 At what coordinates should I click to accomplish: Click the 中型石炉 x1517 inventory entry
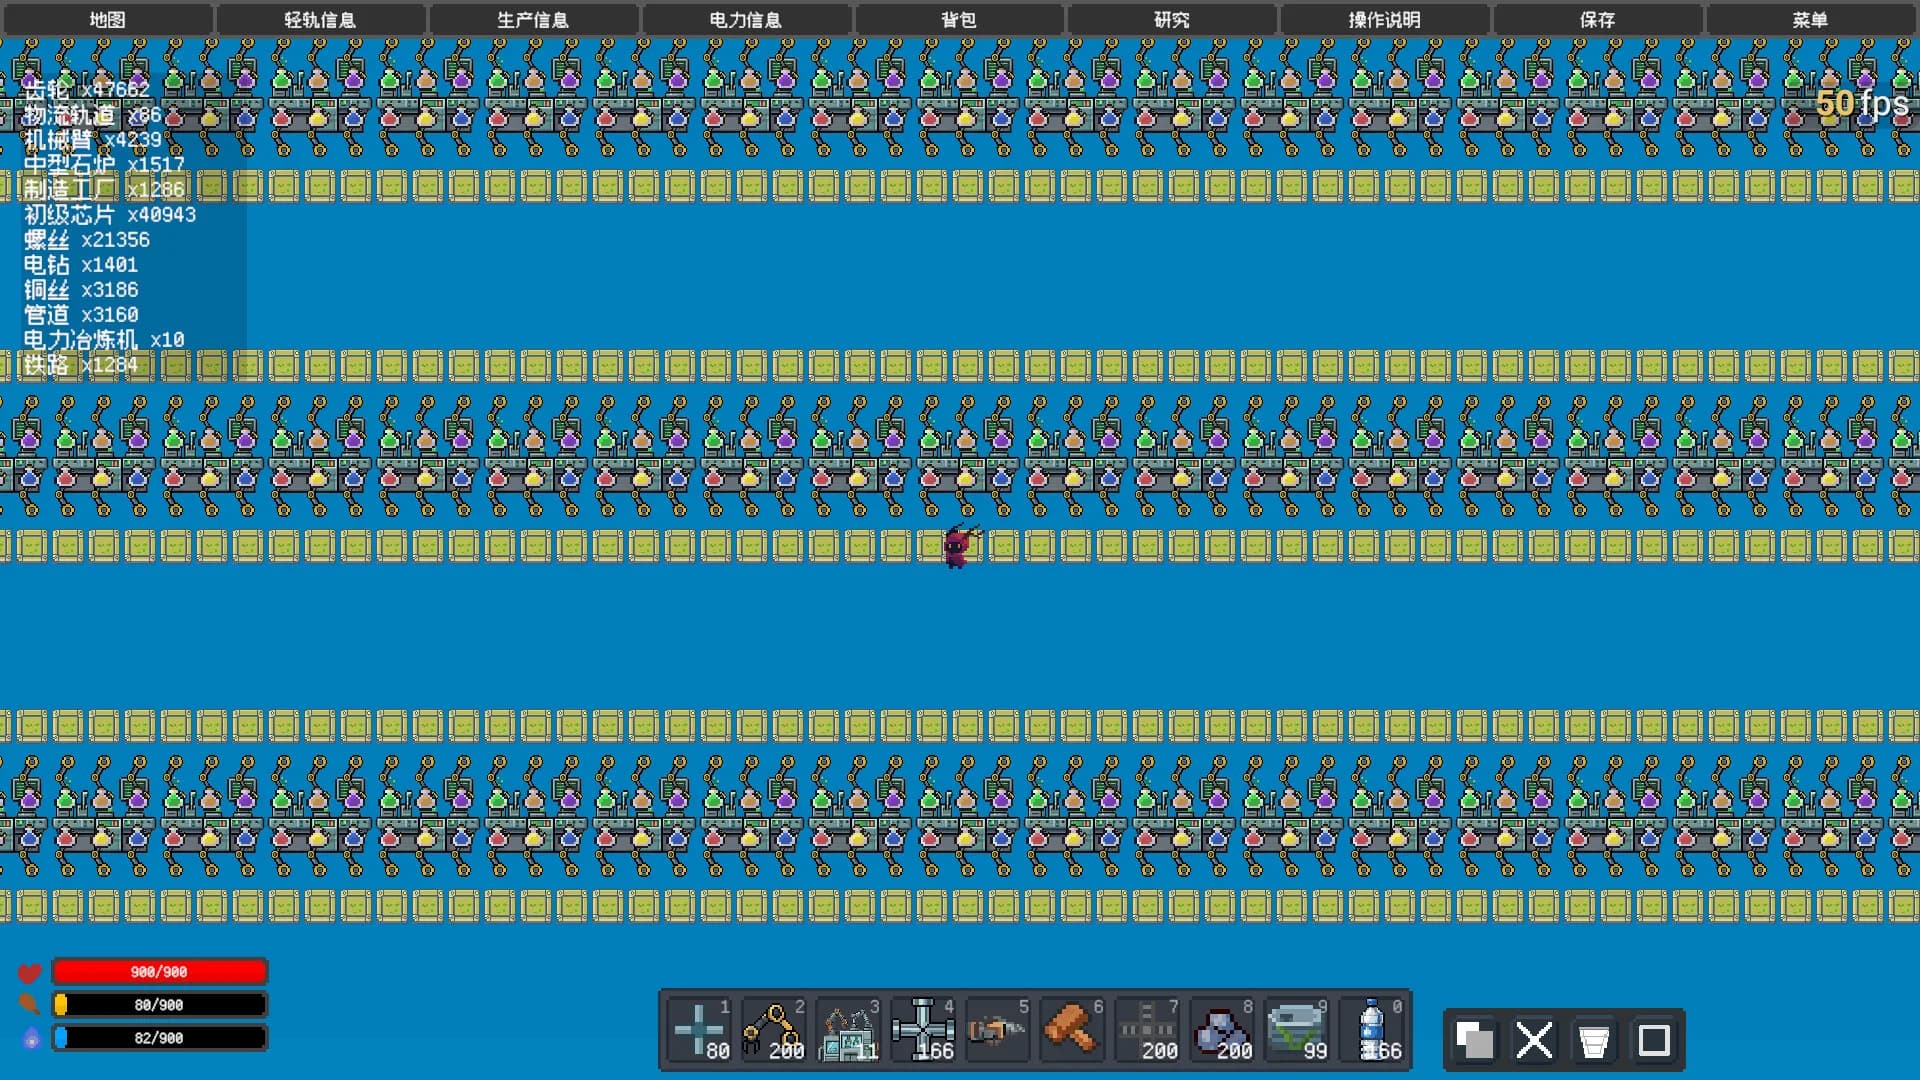coord(104,165)
